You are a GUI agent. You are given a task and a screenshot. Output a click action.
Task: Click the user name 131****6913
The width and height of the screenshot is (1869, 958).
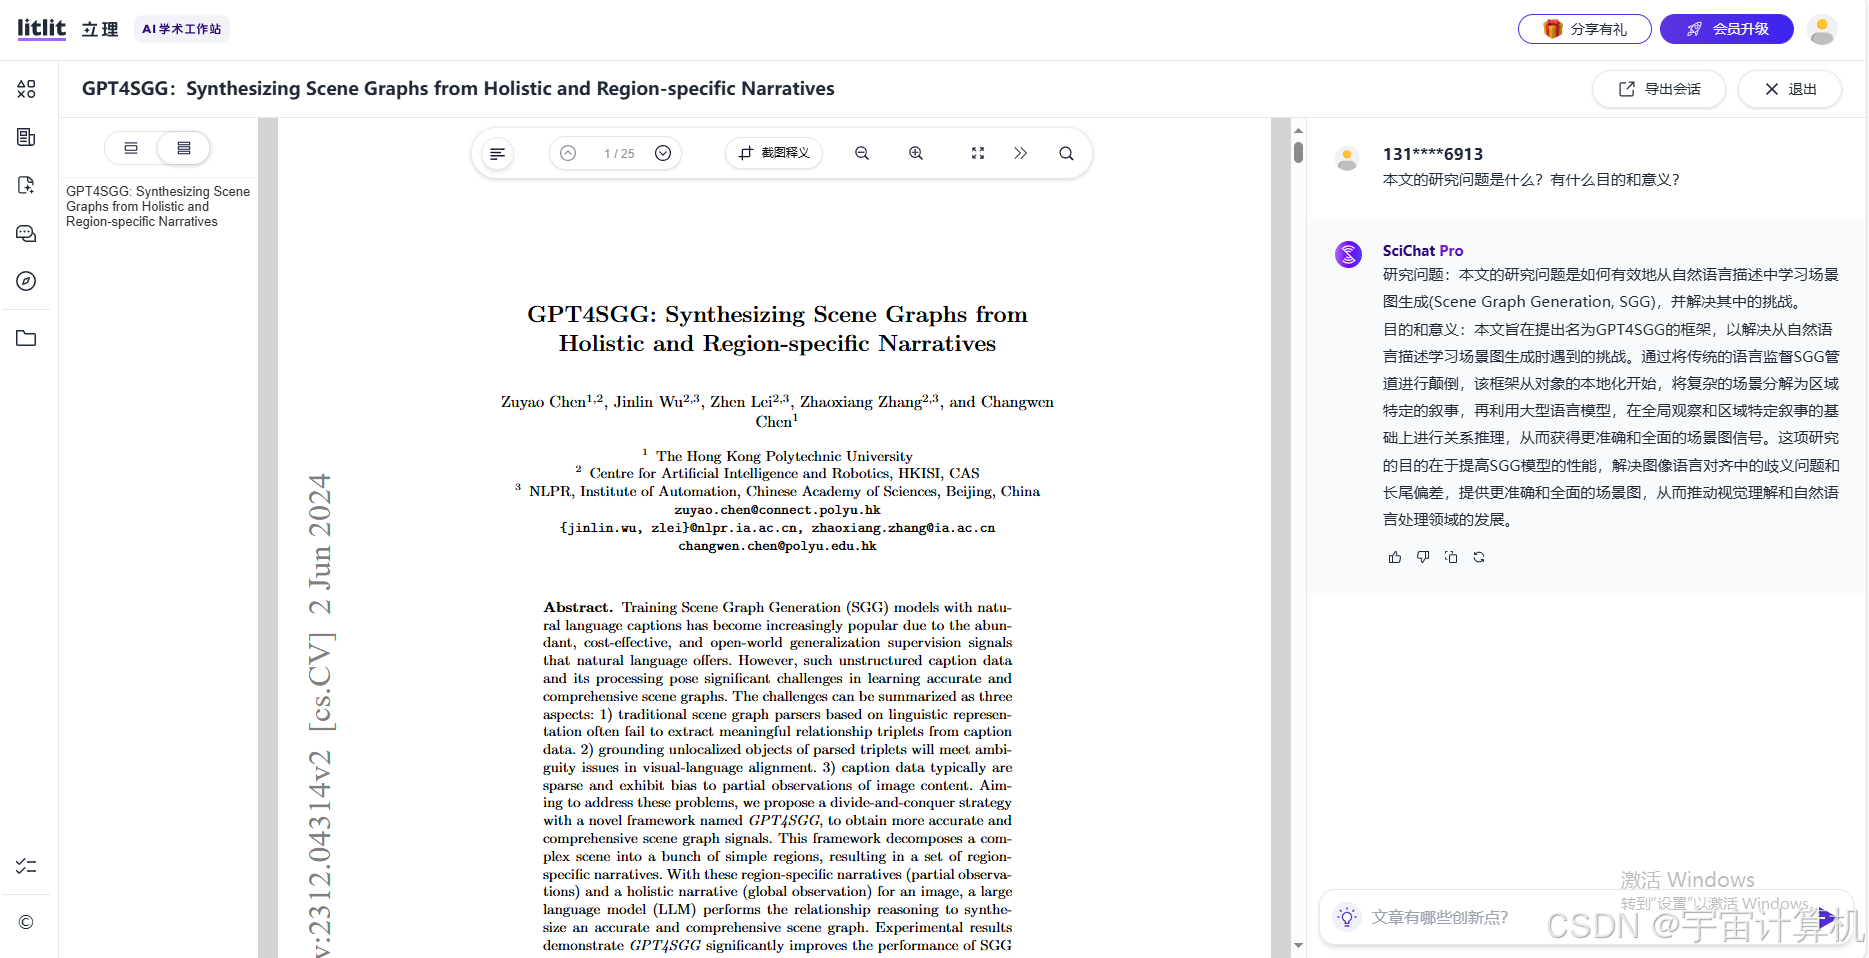[x=1432, y=154]
